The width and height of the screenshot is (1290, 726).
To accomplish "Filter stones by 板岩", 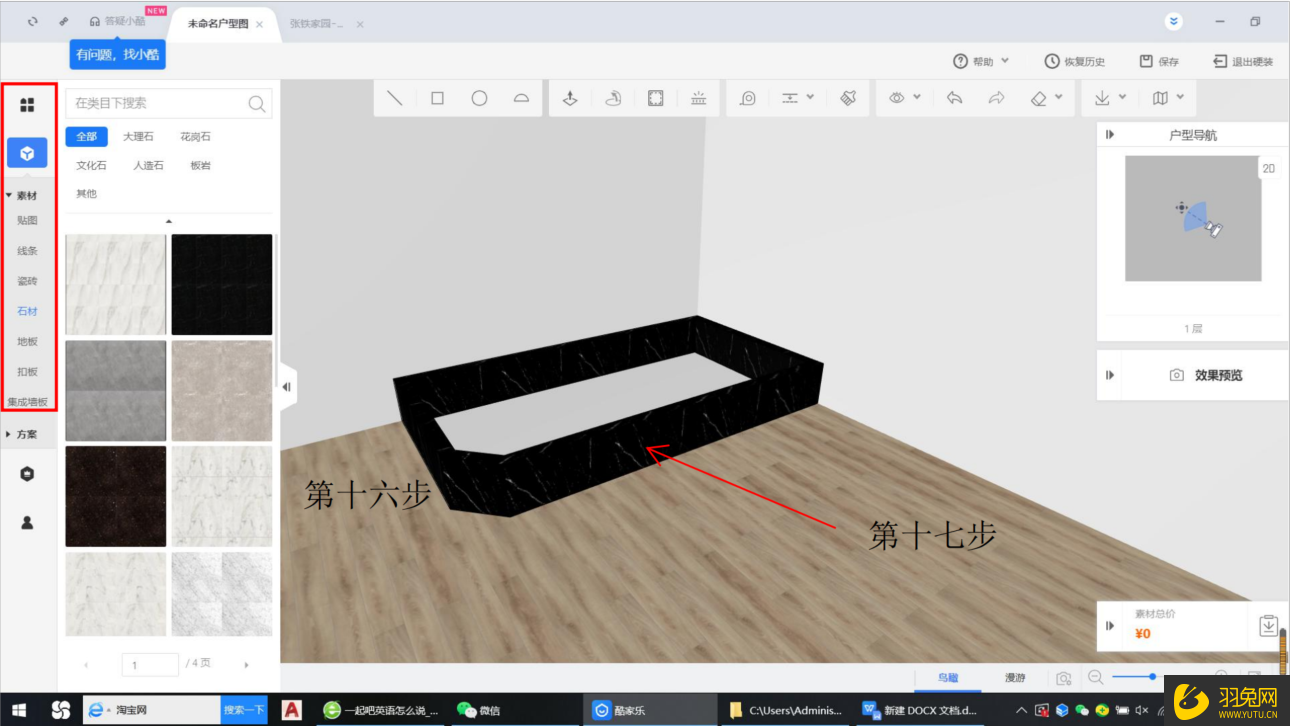I will point(200,165).
